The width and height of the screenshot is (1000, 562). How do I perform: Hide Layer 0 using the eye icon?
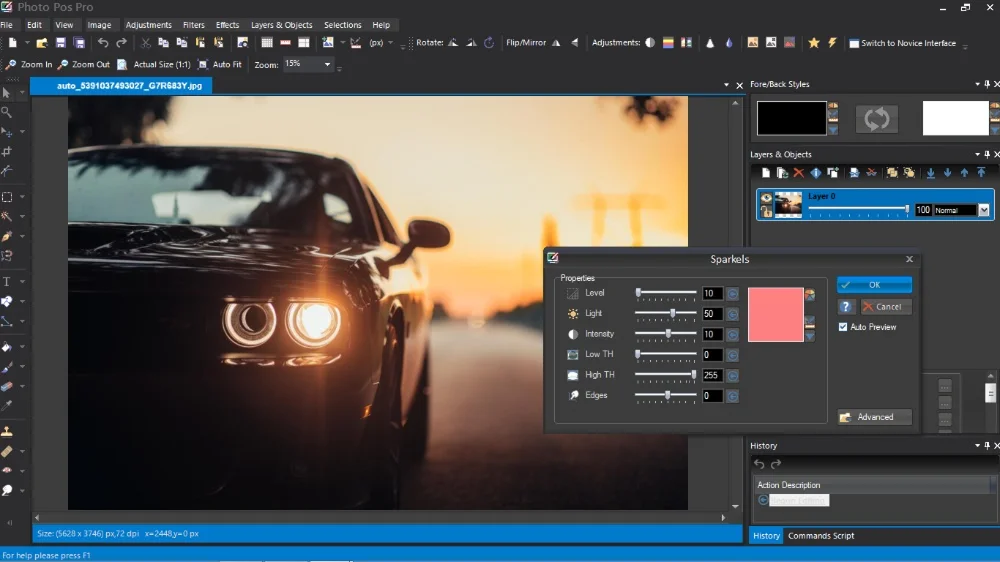[x=766, y=198]
